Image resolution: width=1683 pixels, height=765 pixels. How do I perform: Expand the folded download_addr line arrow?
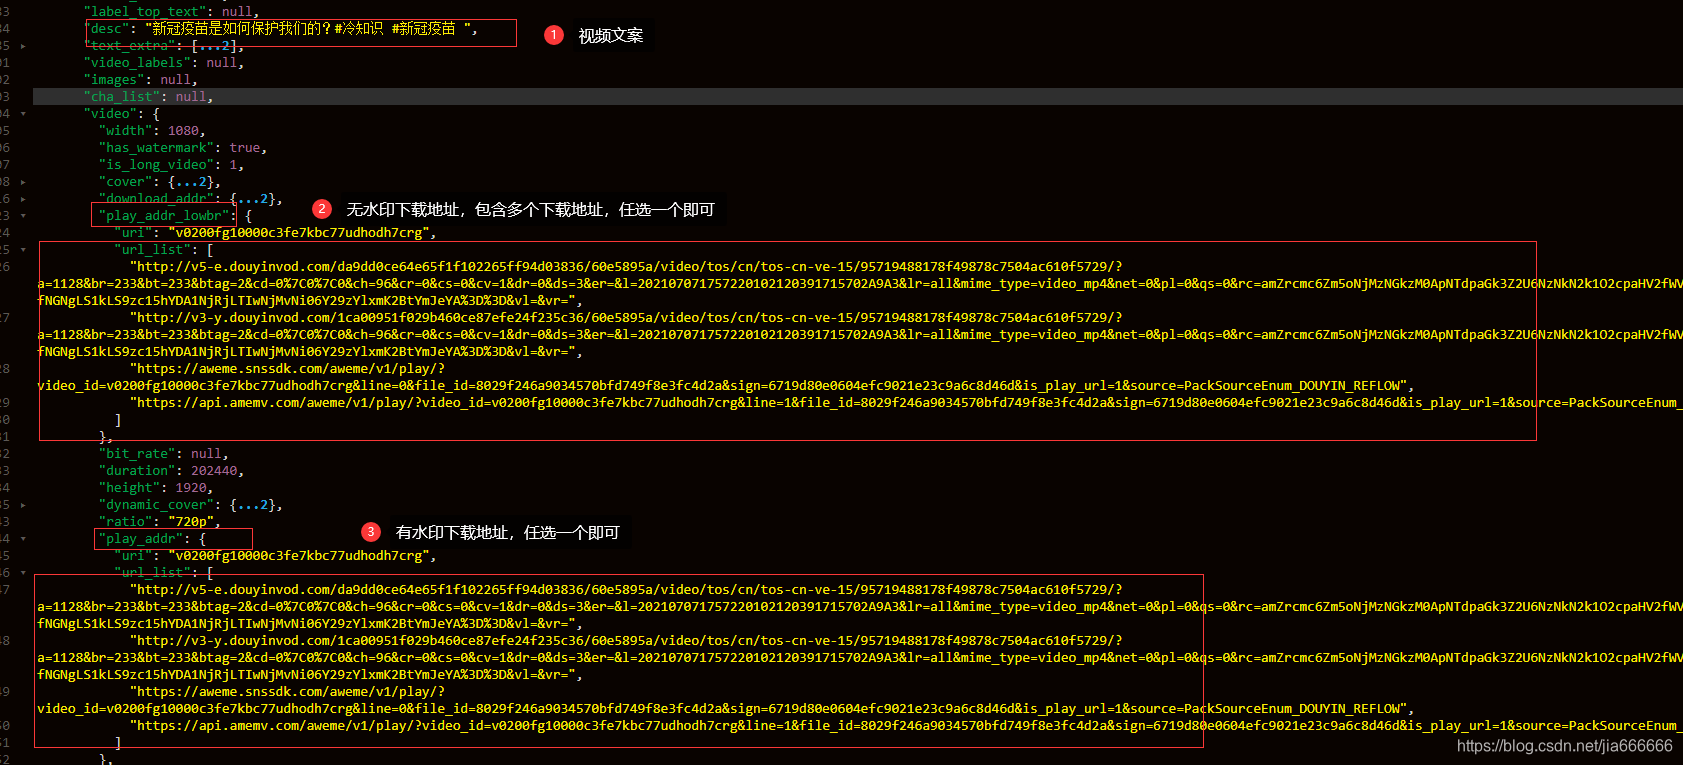(x=23, y=199)
